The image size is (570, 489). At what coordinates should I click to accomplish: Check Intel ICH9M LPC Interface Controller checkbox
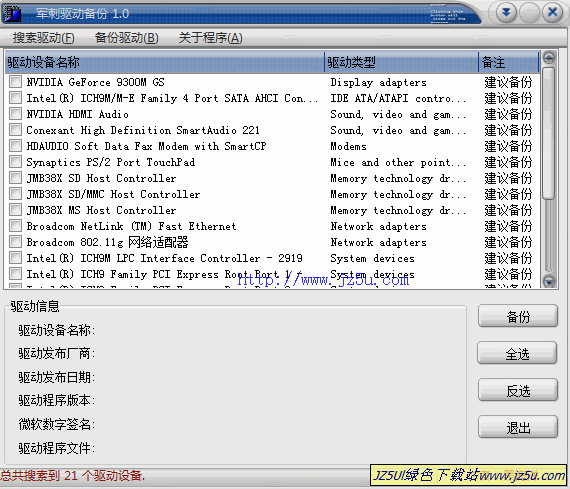click(15, 257)
